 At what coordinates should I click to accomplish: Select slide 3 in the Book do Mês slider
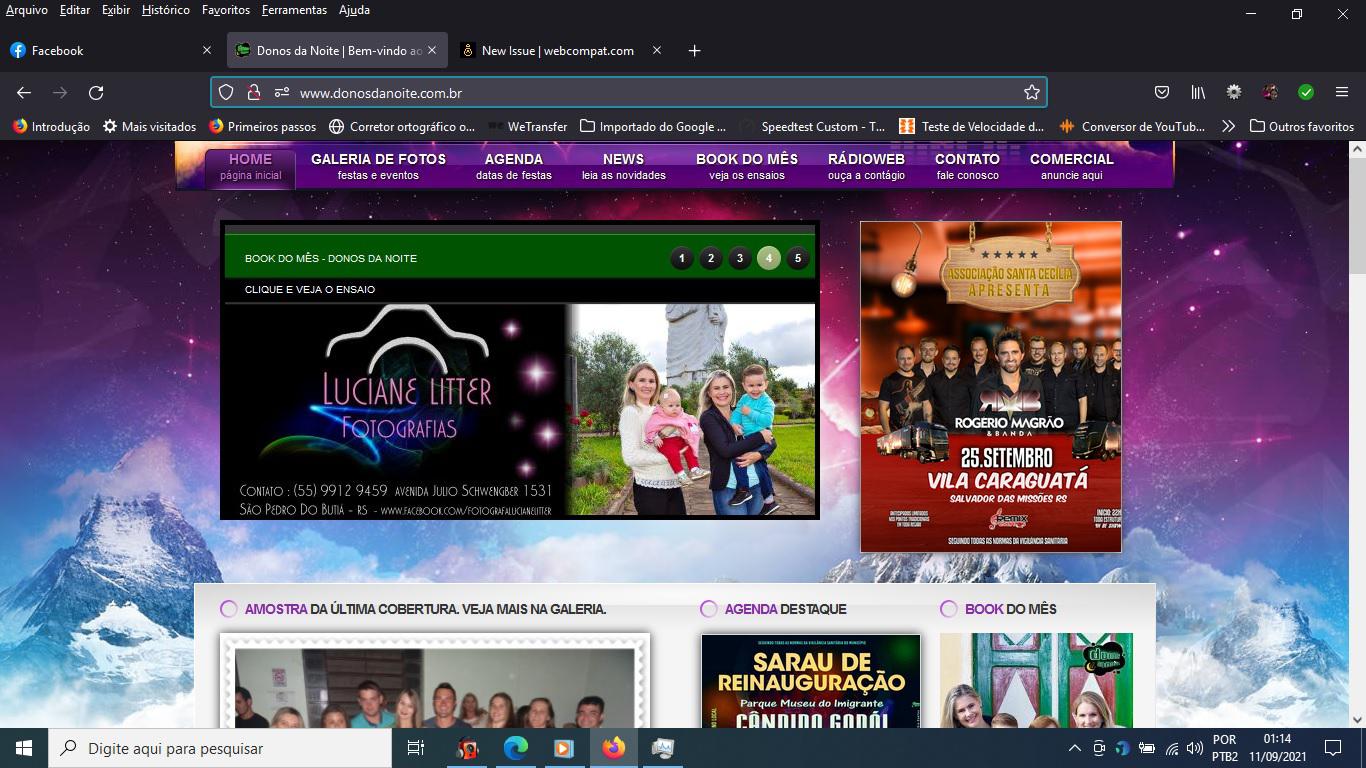click(x=740, y=258)
